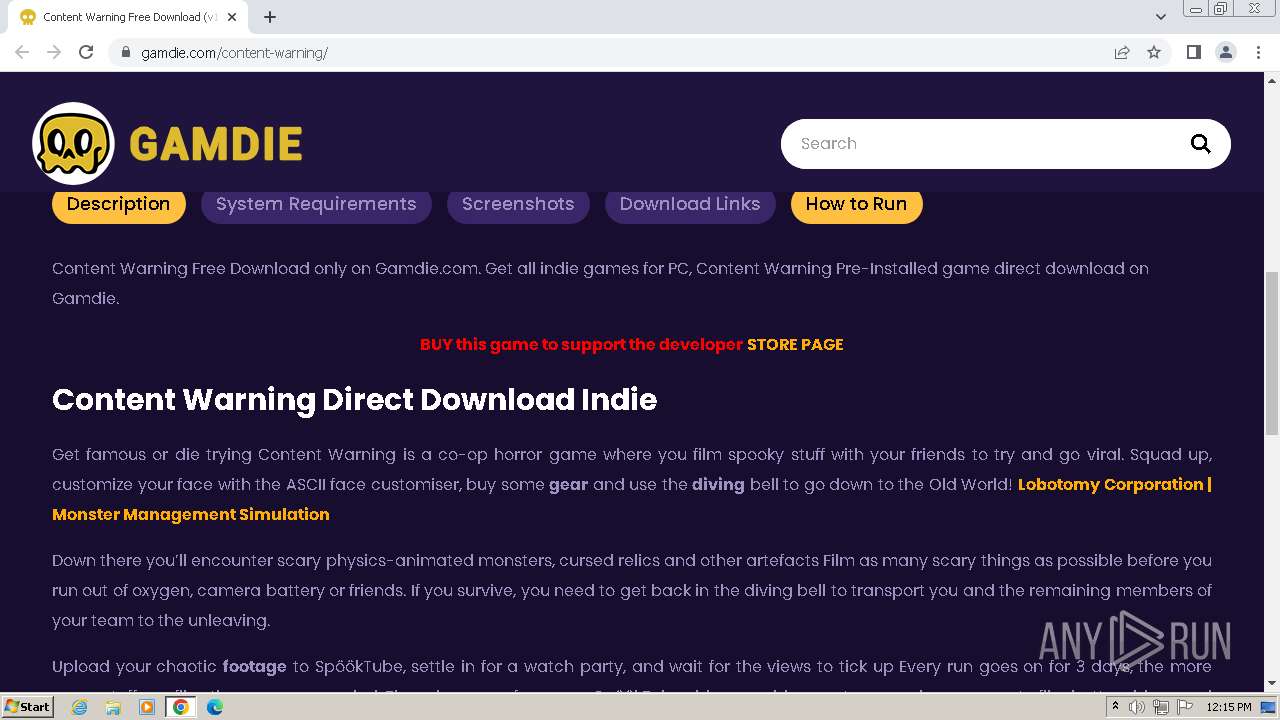Click the bold 'footage' keyword link
The image size is (1280, 720).
[254, 666]
